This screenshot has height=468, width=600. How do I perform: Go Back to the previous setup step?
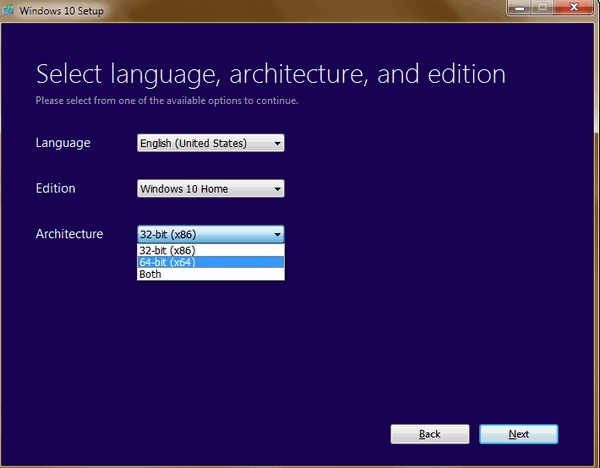[430, 434]
